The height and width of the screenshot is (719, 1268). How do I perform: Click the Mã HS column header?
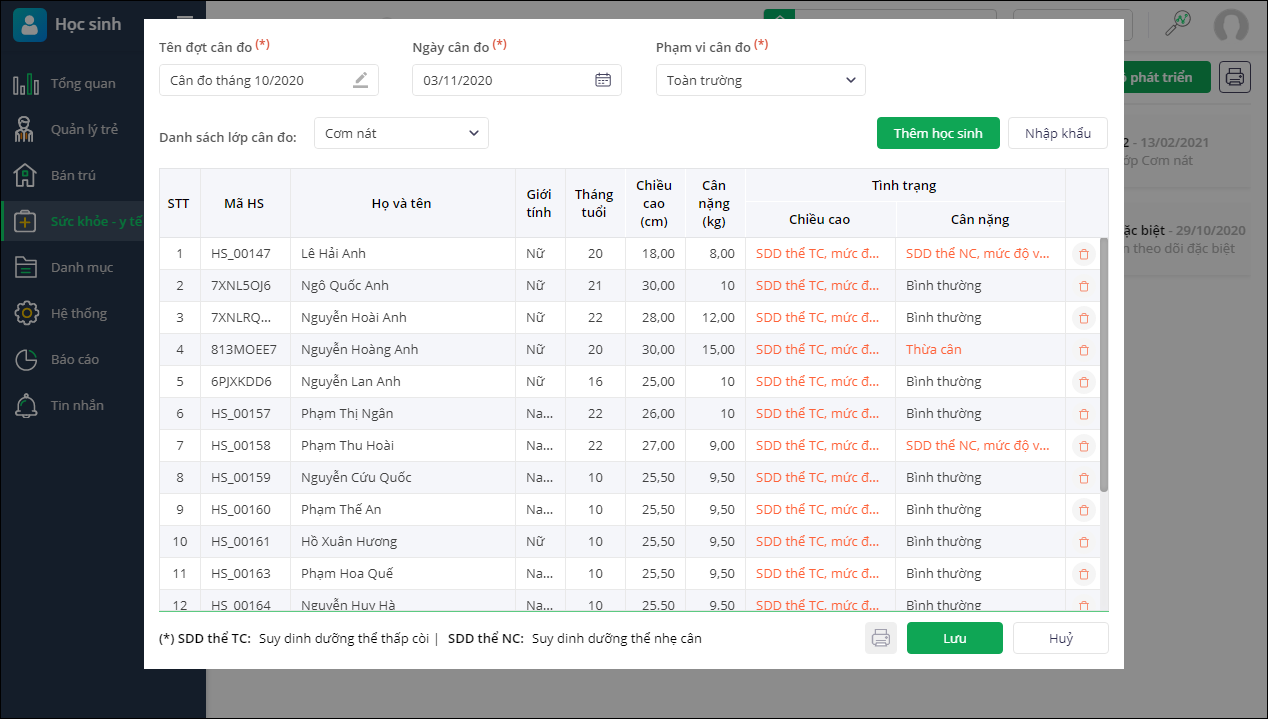click(245, 203)
